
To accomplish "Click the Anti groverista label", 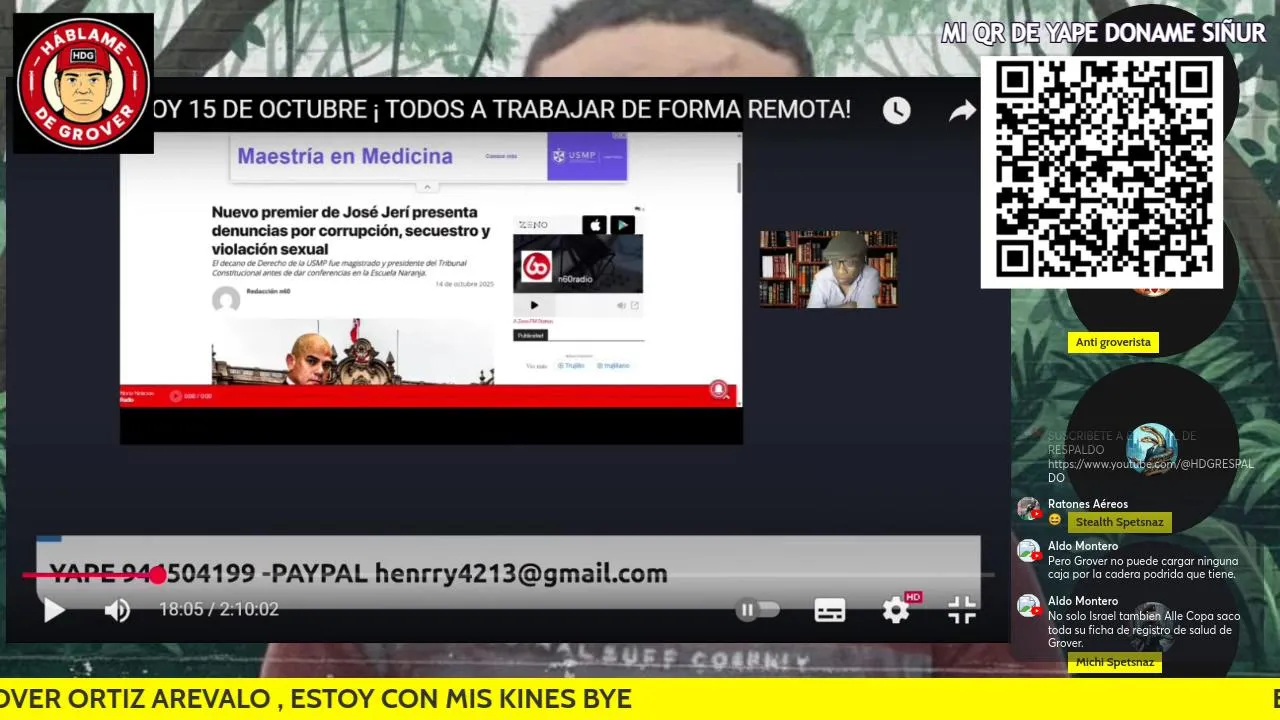I will coord(1113,342).
